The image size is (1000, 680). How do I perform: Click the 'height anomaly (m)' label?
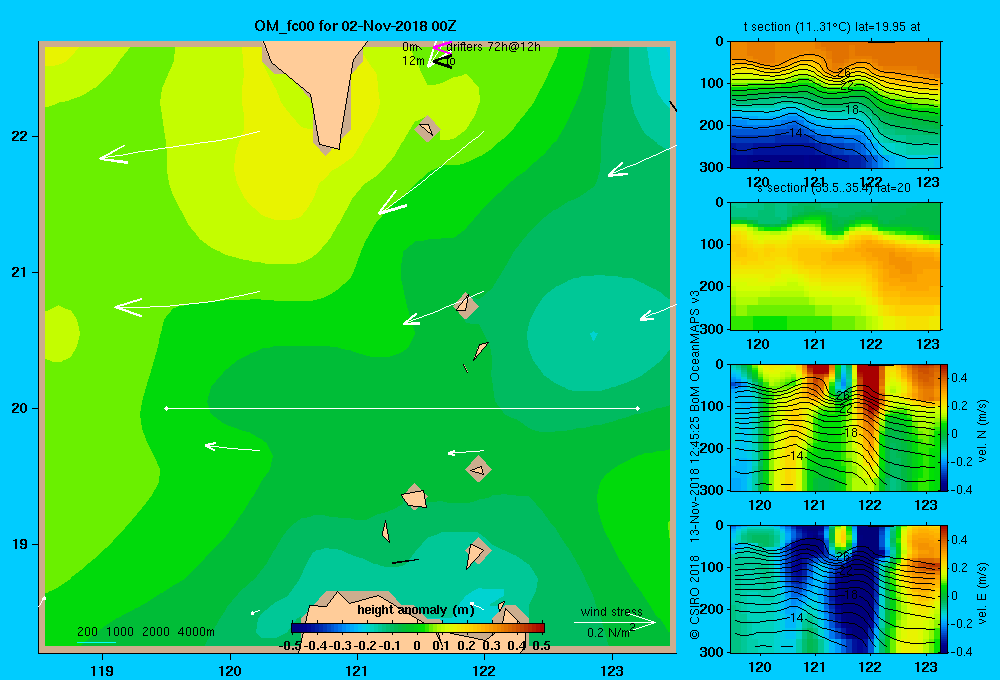416,610
